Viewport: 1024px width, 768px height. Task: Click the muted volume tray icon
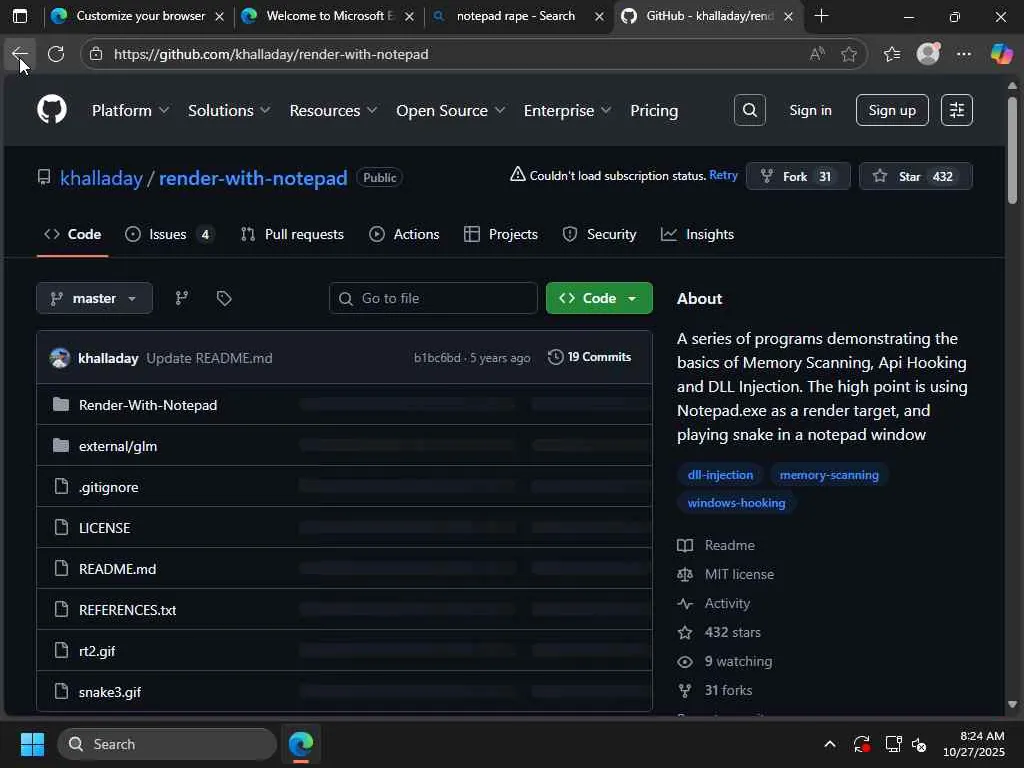click(919, 744)
